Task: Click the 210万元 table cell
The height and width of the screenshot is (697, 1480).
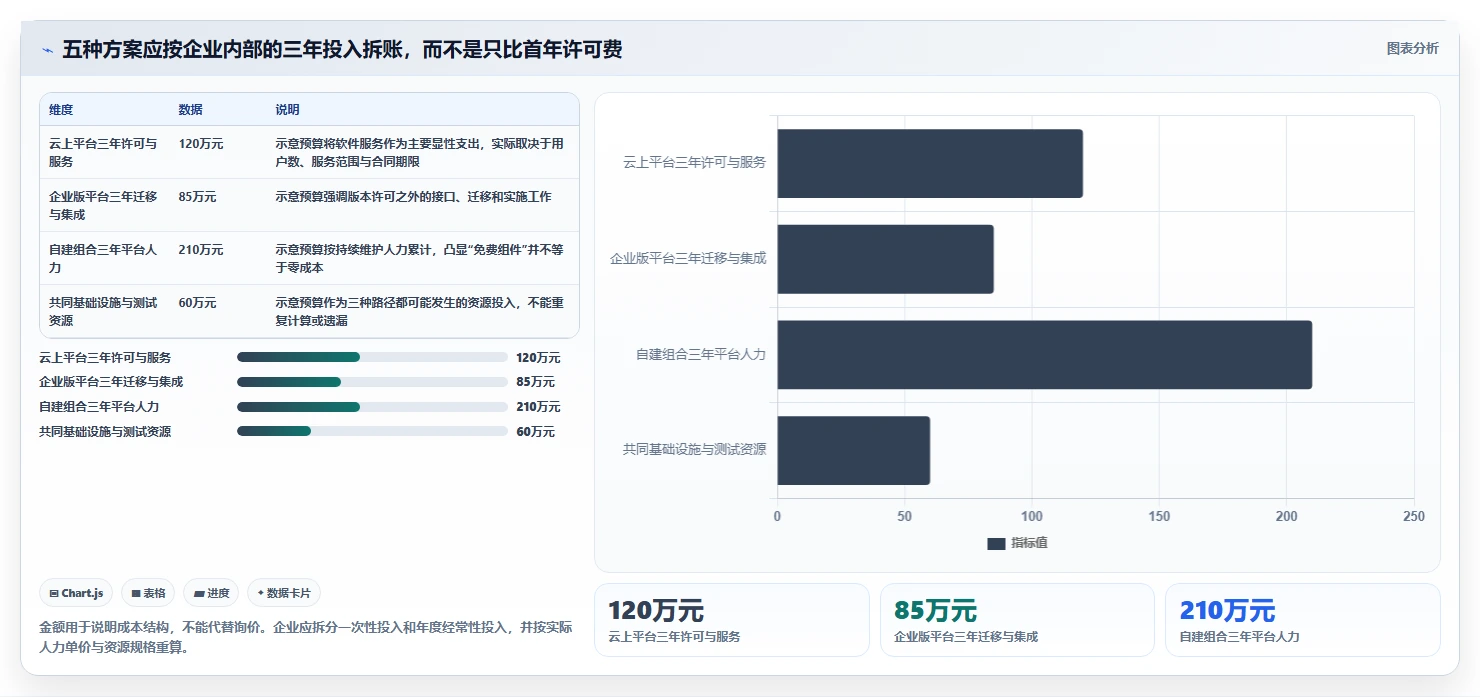Action: 201,250
